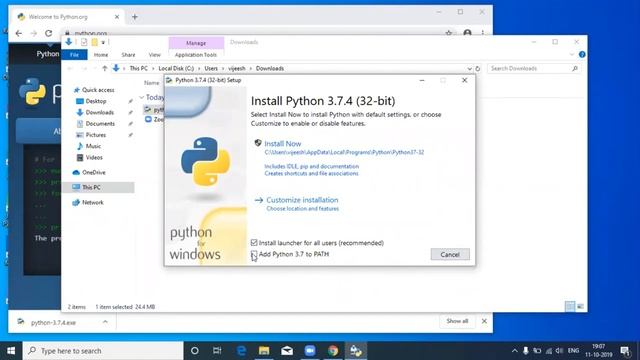640x360 pixels.
Task: Close Chrome downloads bar
Action: tap(484, 321)
